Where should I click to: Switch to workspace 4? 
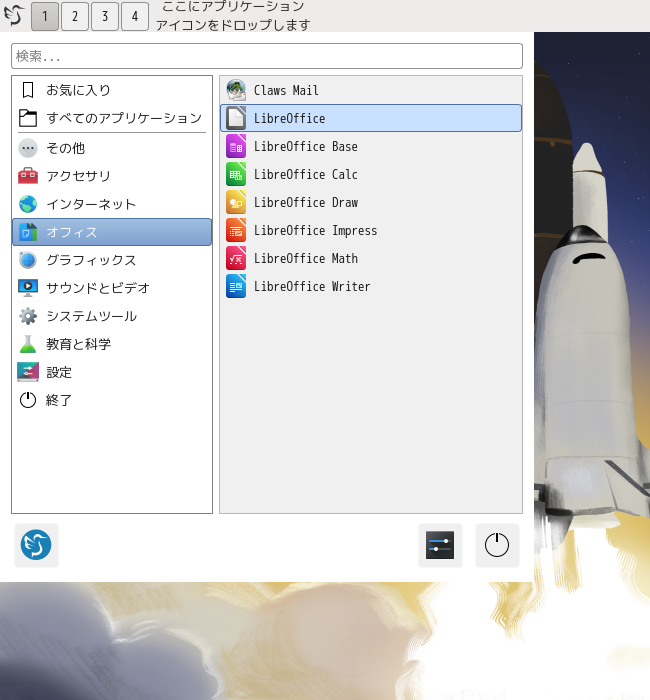point(135,16)
